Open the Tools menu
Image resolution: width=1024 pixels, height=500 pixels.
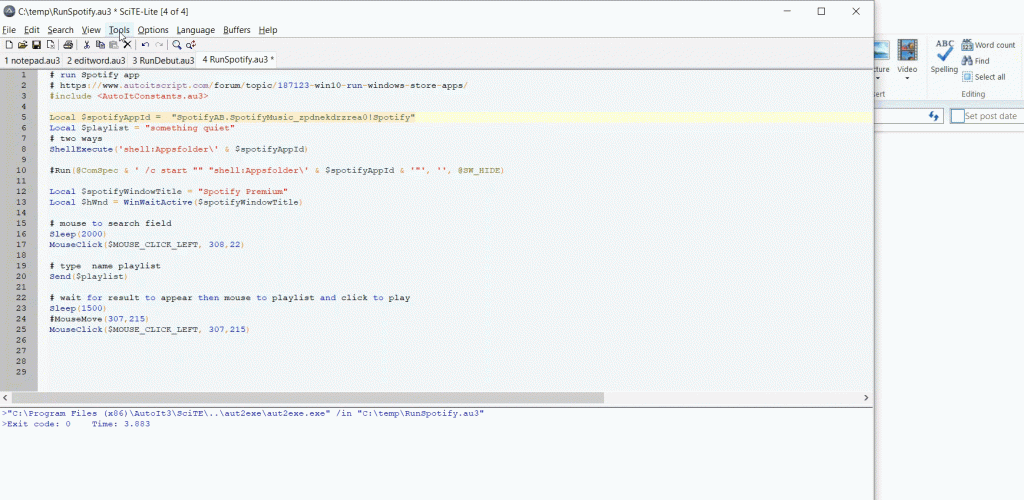pos(119,30)
